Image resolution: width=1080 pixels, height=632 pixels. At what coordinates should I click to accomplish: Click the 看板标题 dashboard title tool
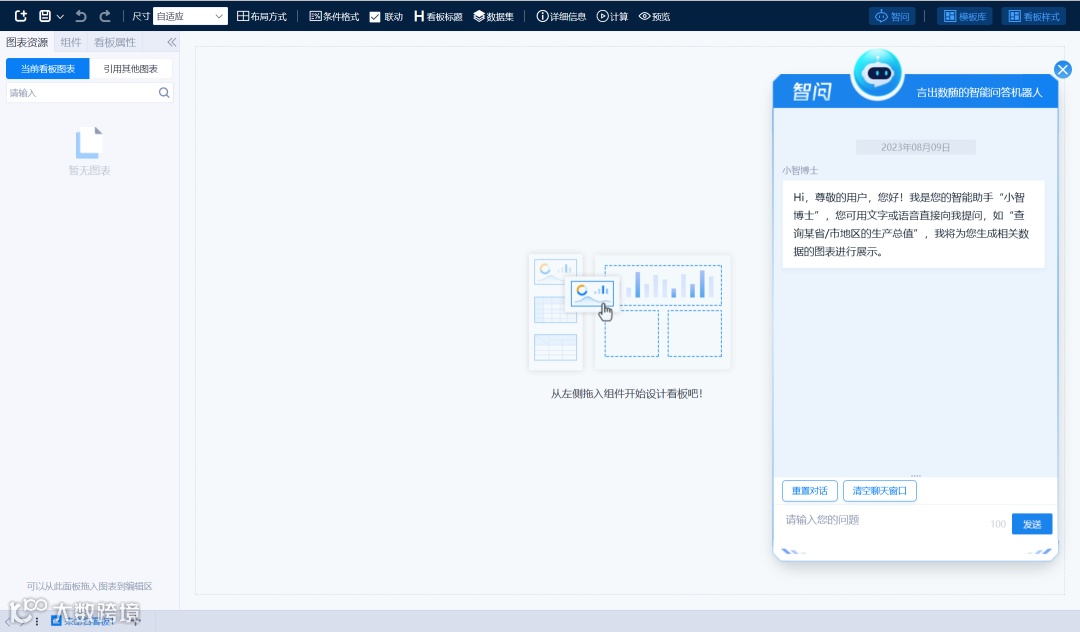(x=438, y=16)
